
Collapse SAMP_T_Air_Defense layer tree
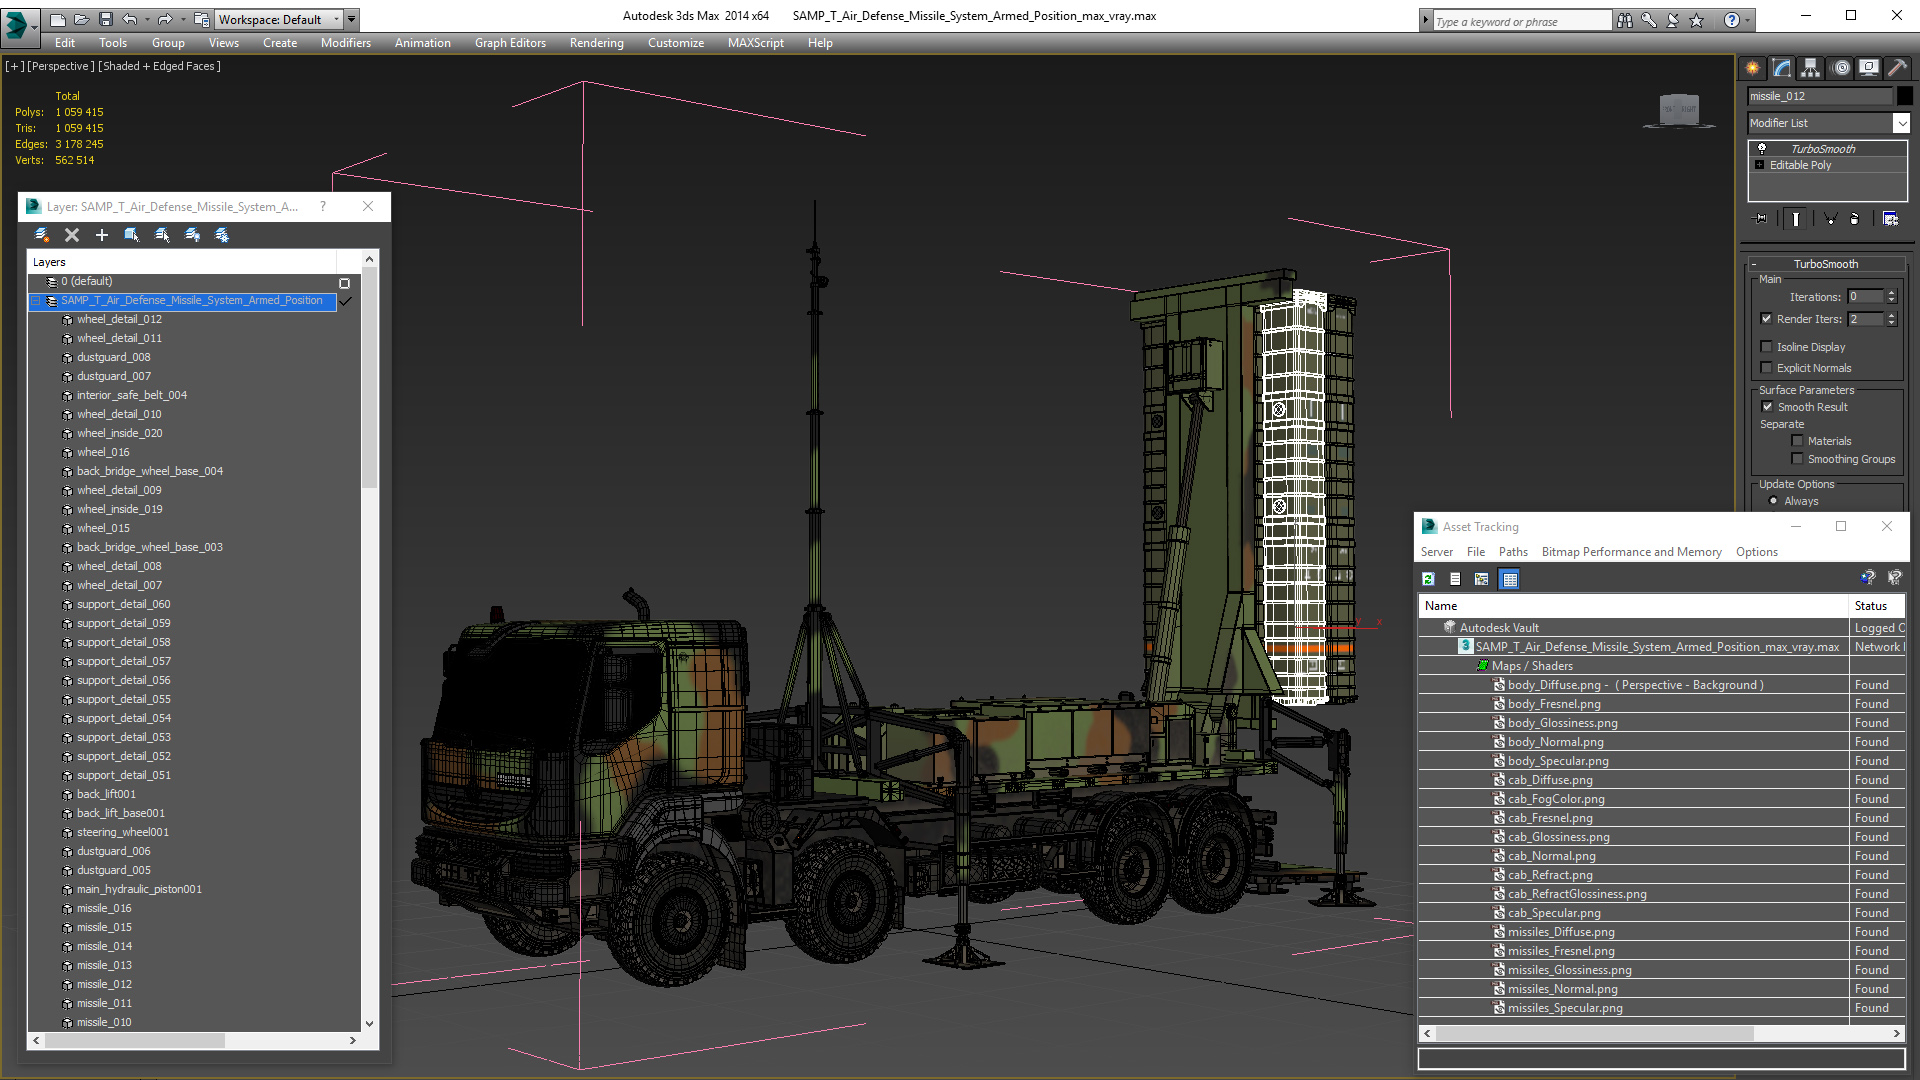coord(36,300)
